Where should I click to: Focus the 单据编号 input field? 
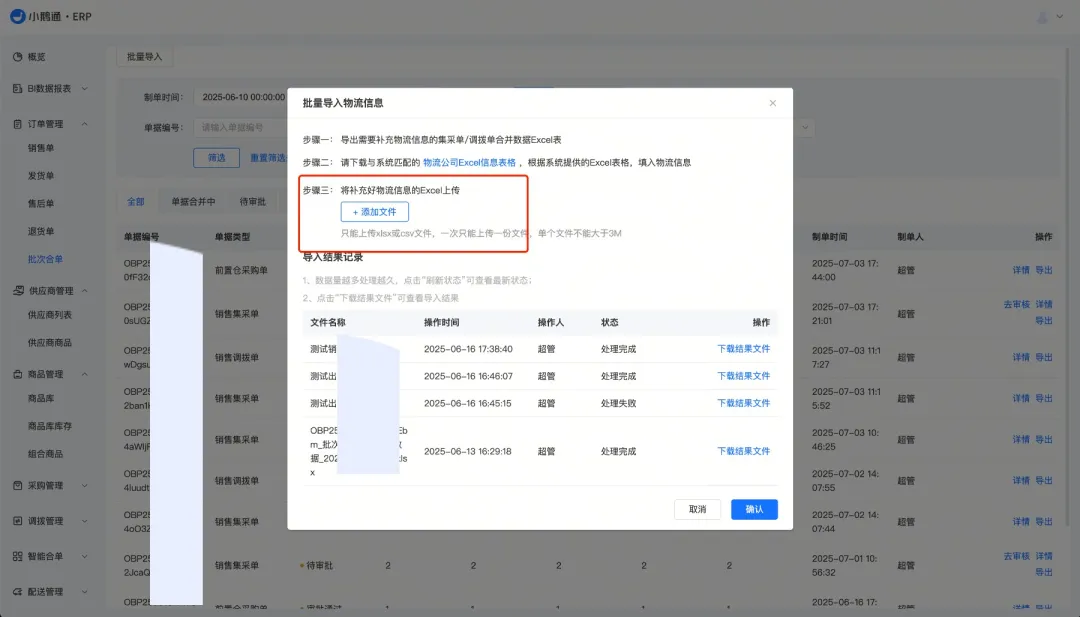coord(241,127)
